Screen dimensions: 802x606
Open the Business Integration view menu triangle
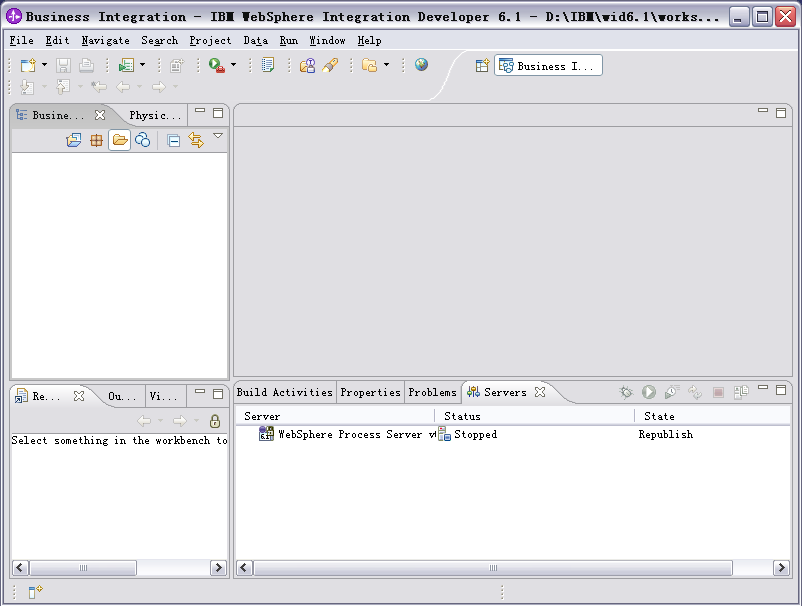pos(218,136)
